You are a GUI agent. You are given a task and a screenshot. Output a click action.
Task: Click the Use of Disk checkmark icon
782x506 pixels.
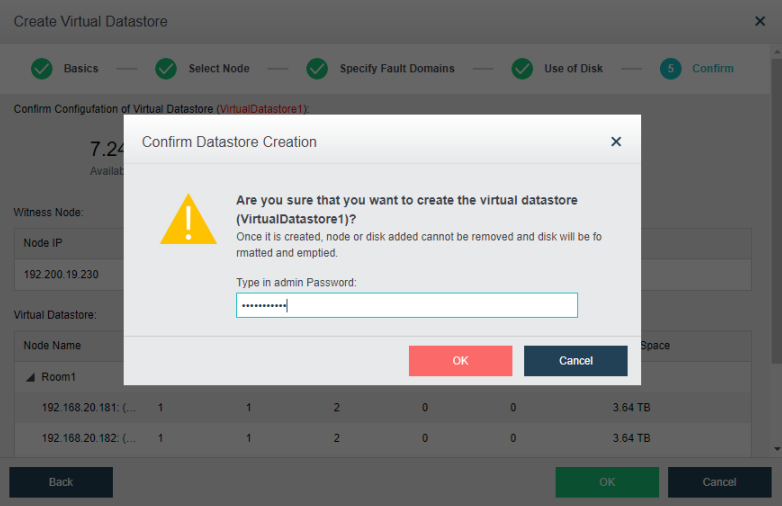coord(522,69)
